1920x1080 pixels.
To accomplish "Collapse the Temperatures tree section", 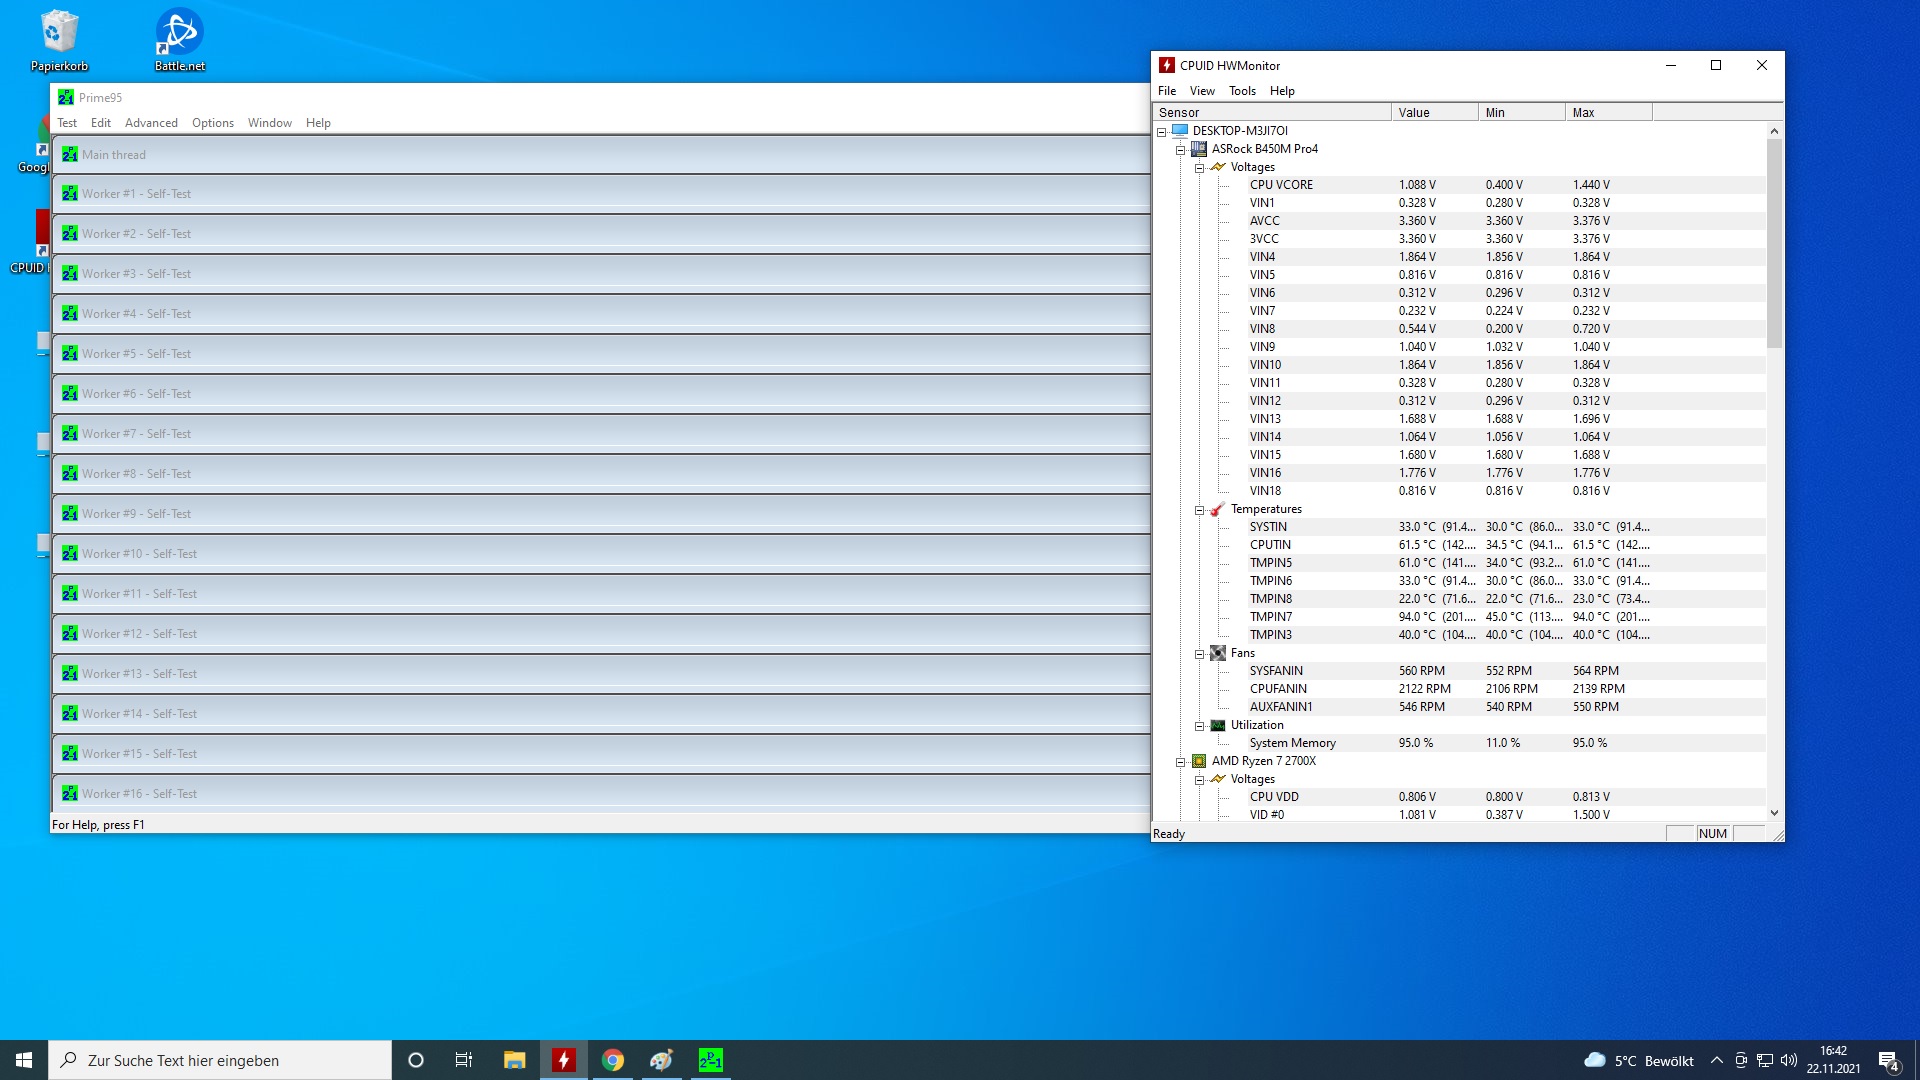I will click(1199, 510).
